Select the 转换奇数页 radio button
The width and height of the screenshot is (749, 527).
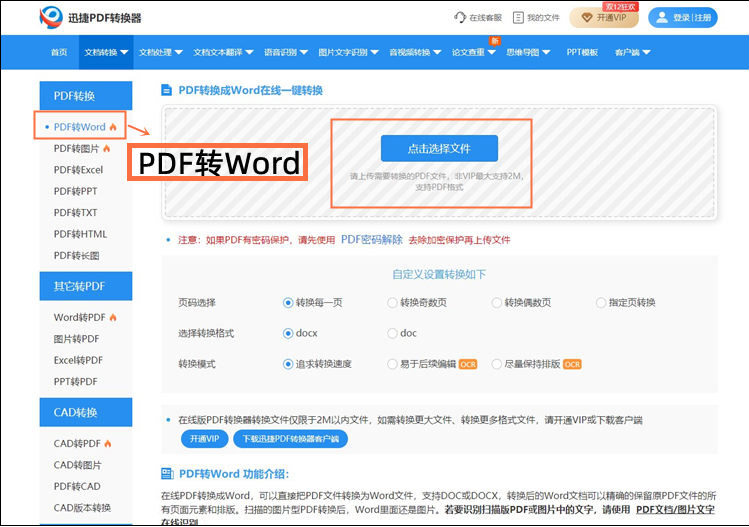tap(392, 302)
